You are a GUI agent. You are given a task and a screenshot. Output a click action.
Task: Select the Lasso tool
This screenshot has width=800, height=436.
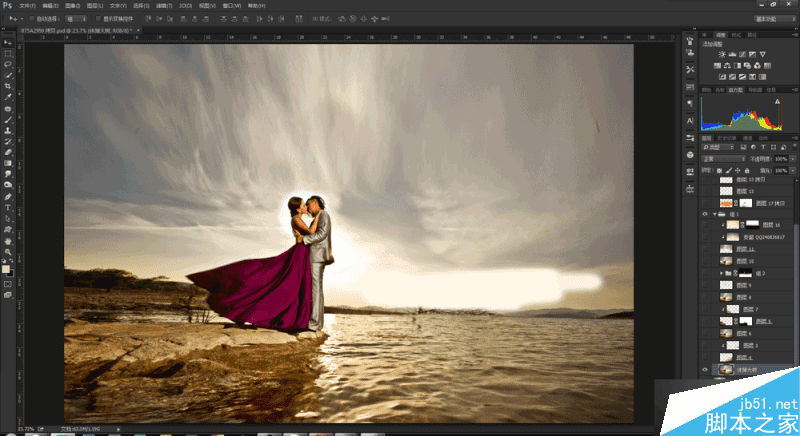coord(8,65)
